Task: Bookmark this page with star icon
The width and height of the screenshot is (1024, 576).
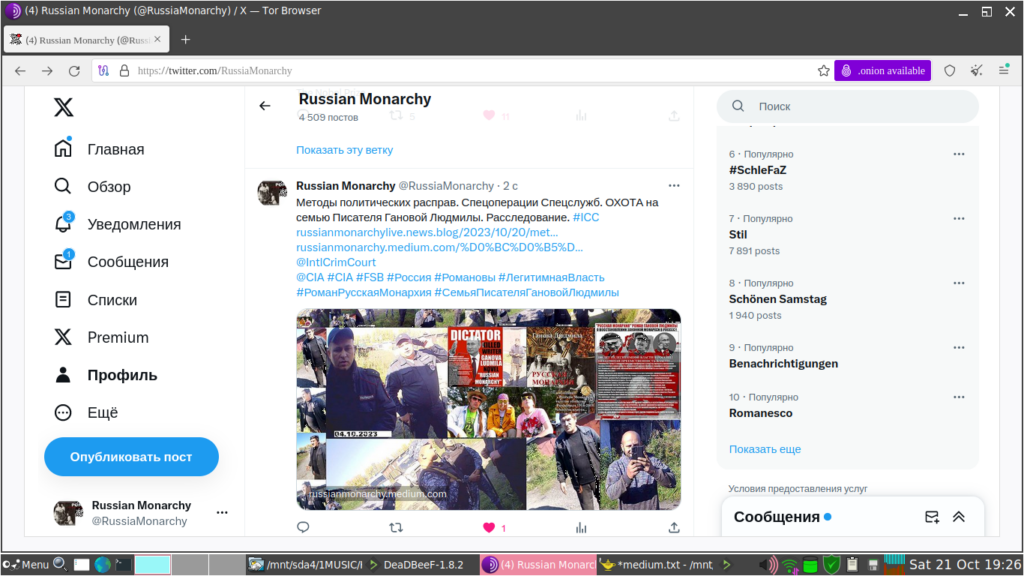Action: tap(824, 71)
